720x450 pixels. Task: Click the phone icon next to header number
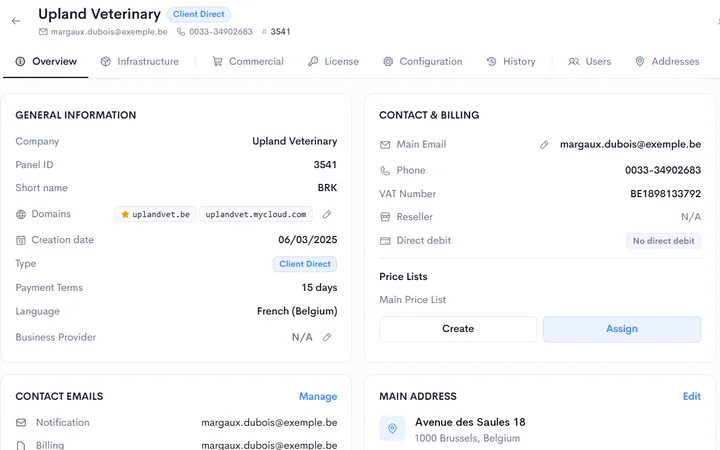click(x=181, y=32)
